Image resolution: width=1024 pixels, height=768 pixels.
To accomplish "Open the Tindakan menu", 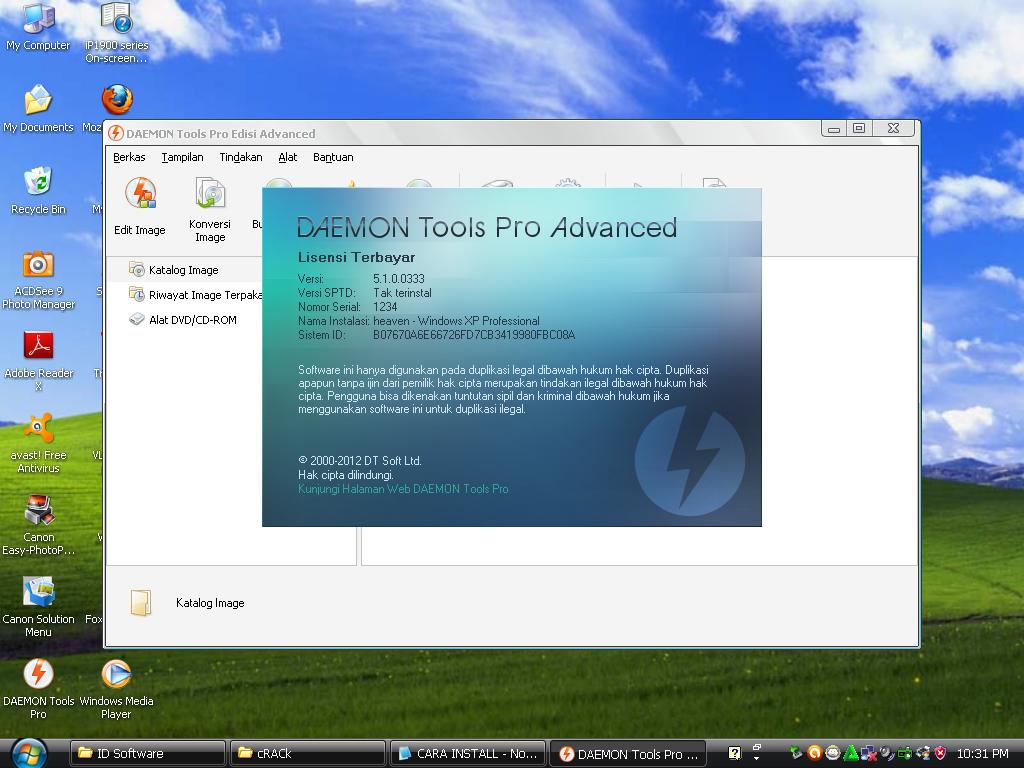I will click(240, 157).
